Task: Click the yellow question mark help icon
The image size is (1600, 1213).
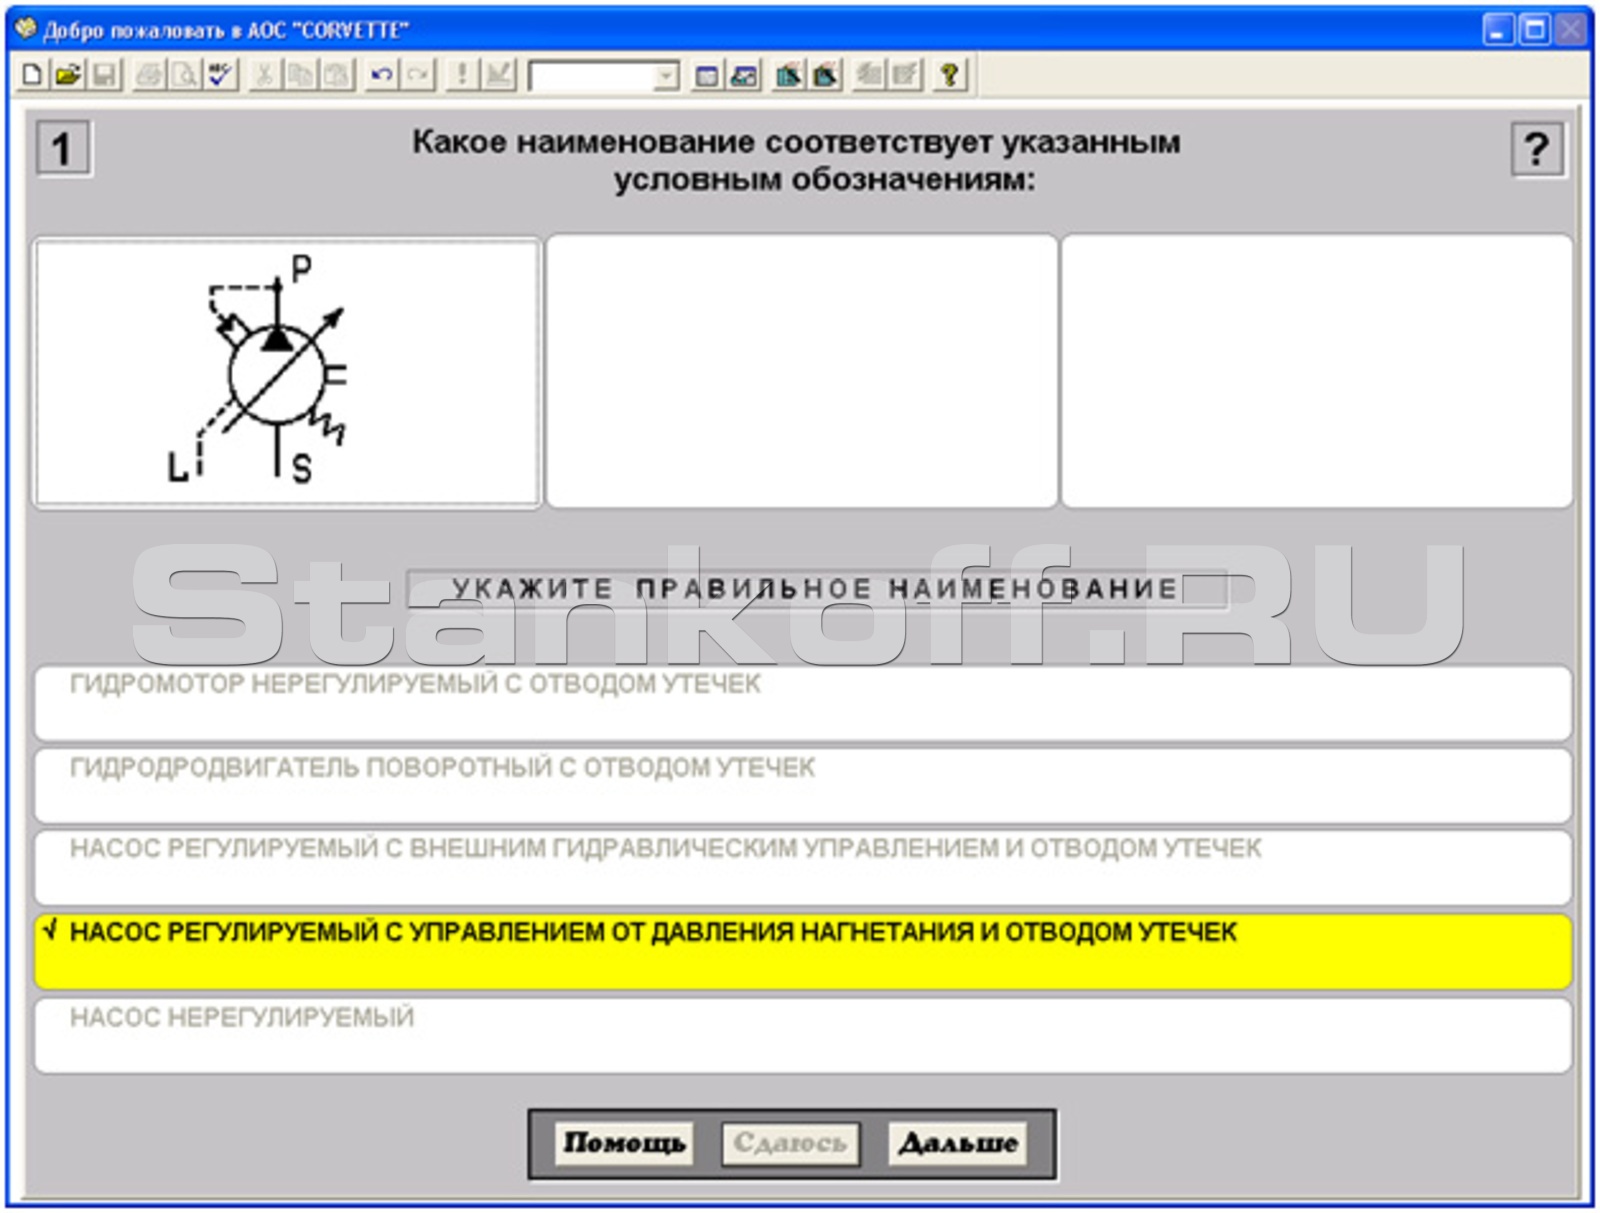Action: (x=949, y=75)
